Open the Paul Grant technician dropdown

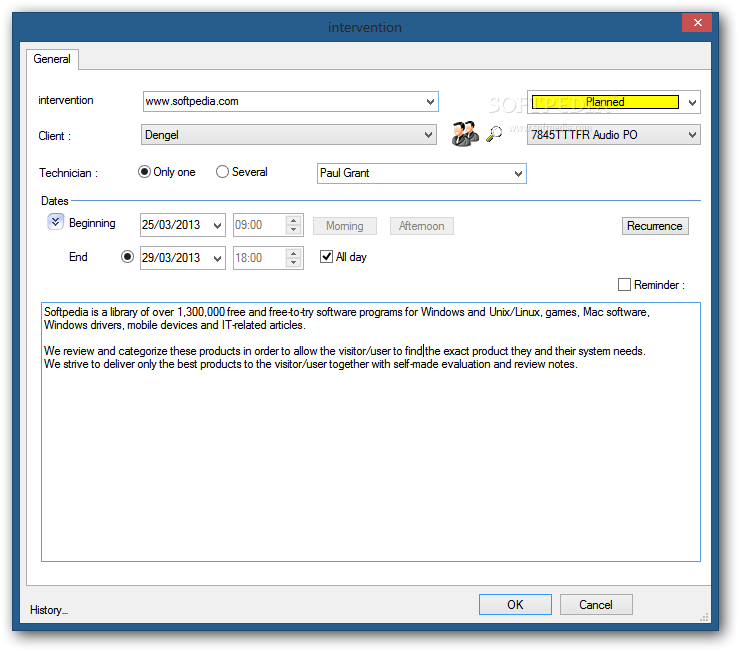pos(518,173)
